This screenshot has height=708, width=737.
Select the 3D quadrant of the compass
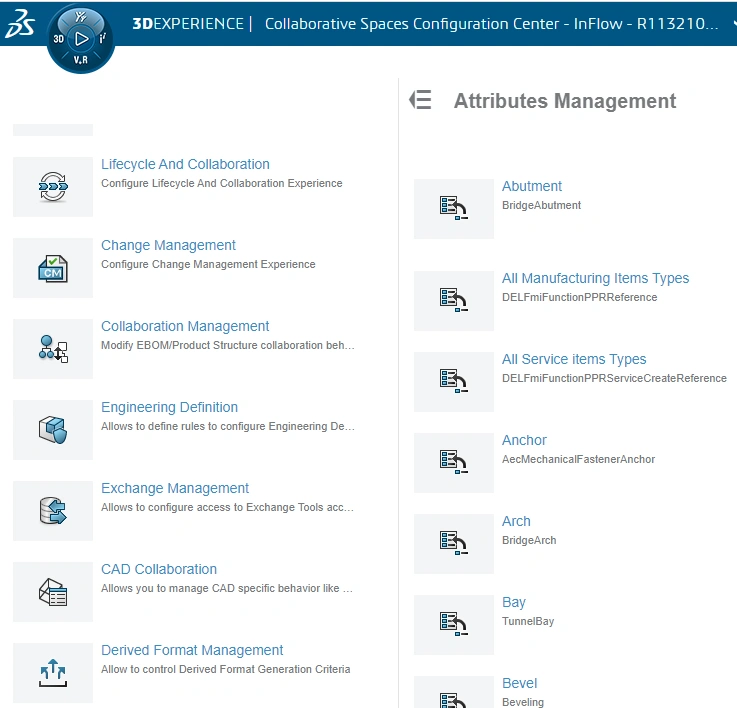[58, 39]
